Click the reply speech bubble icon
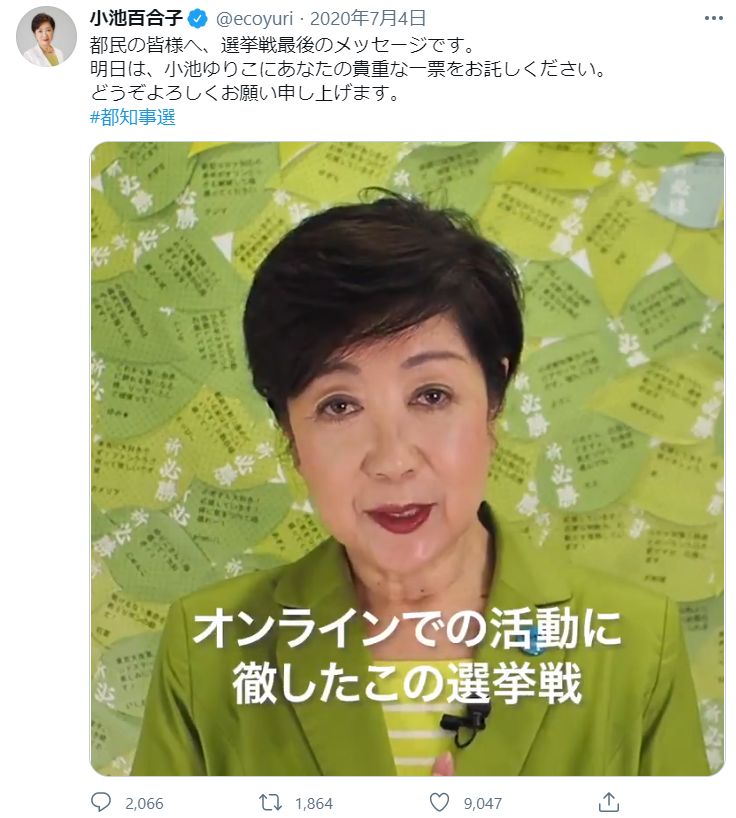736x818 pixels. tap(101, 802)
